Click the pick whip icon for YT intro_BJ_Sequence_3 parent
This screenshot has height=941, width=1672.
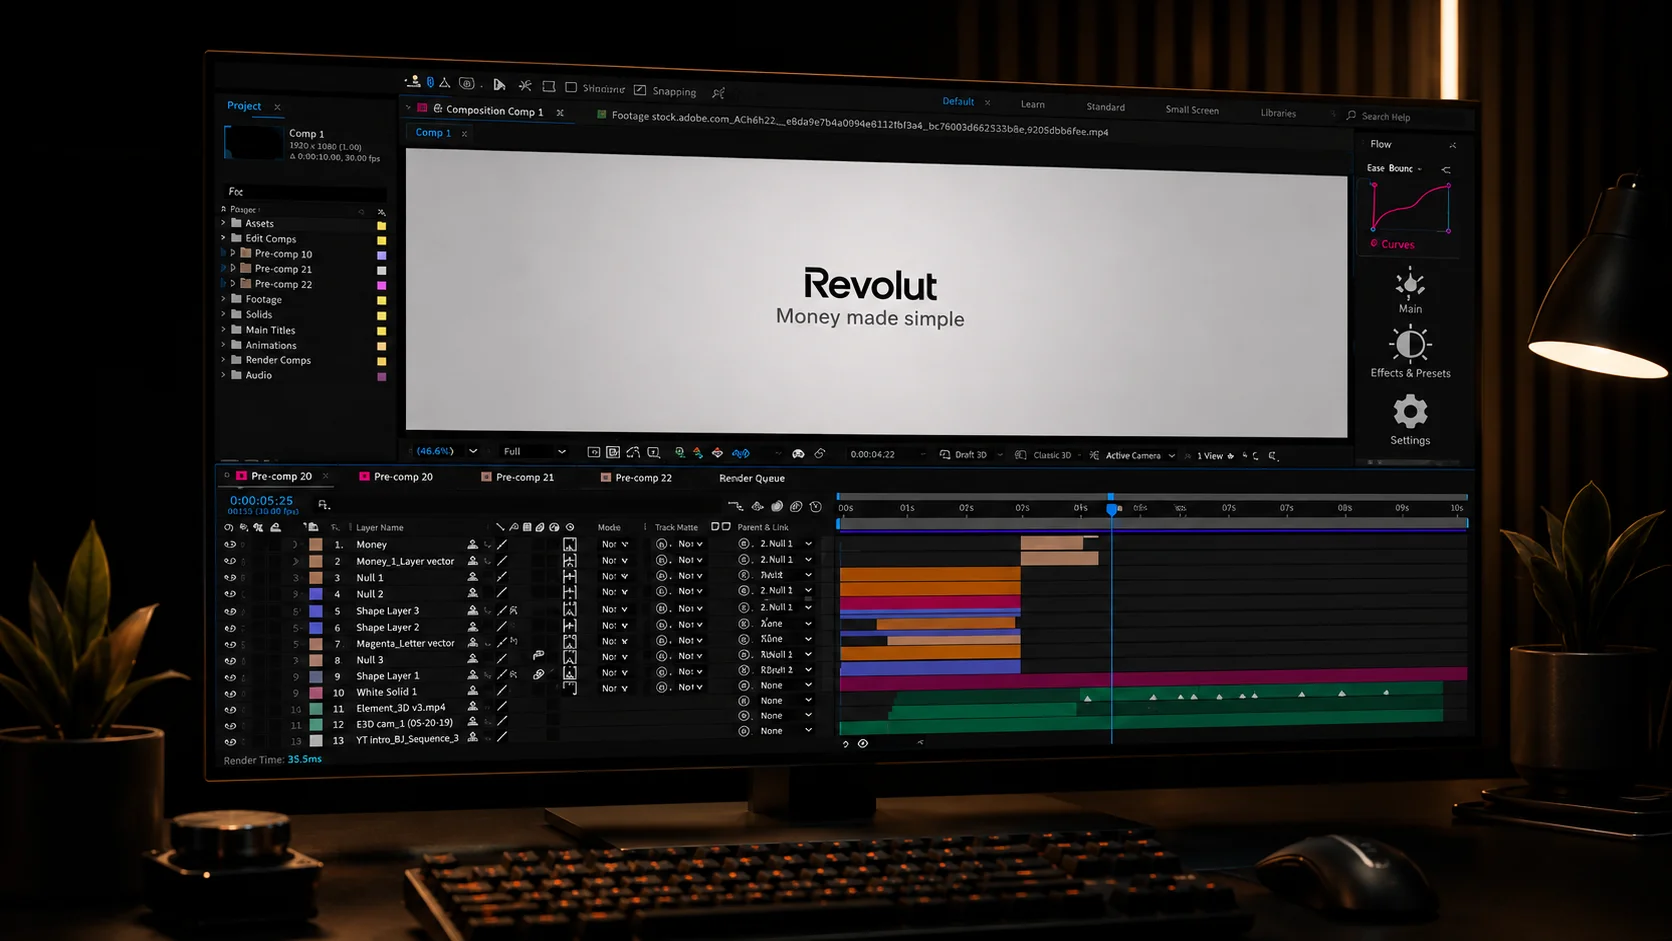pyautogui.click(x=744, y=731)
